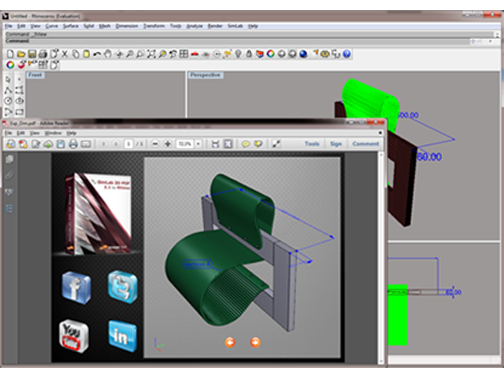Open the SimLab menu in Rhino

click(235, 26)
